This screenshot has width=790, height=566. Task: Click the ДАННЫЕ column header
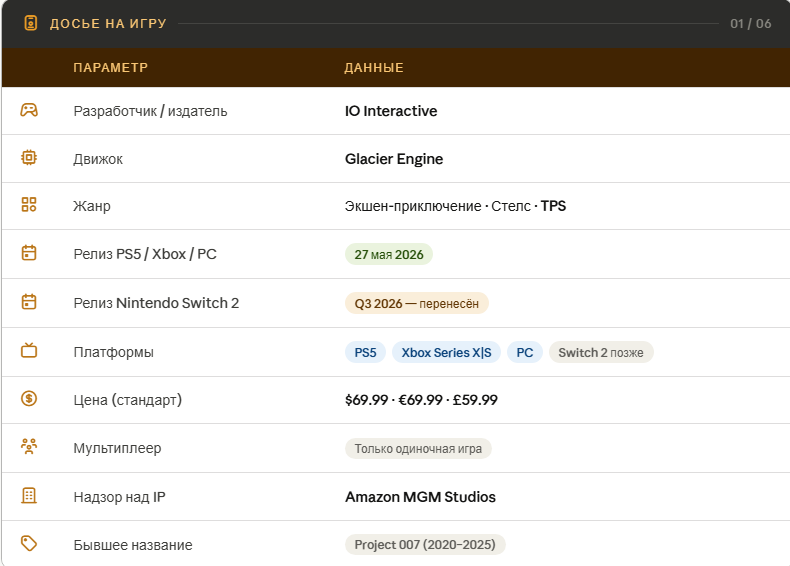click(374, 68)
